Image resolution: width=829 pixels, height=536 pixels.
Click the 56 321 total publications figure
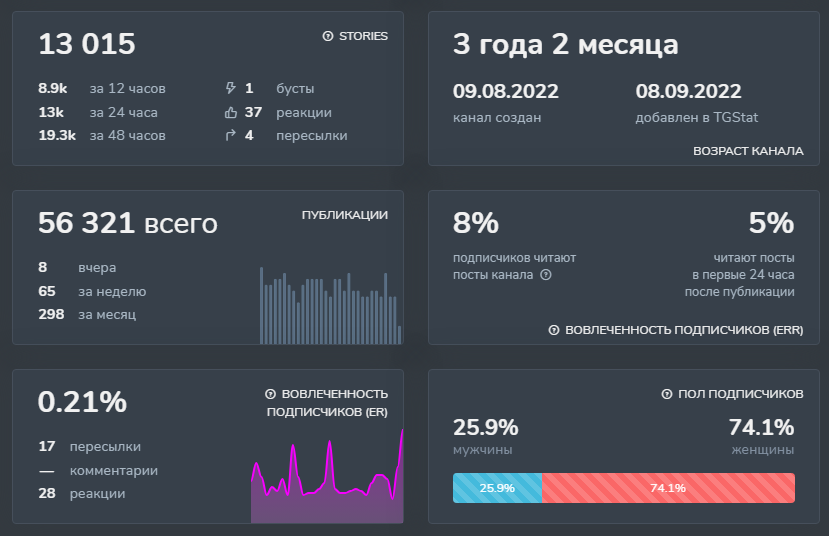[127, 224]
